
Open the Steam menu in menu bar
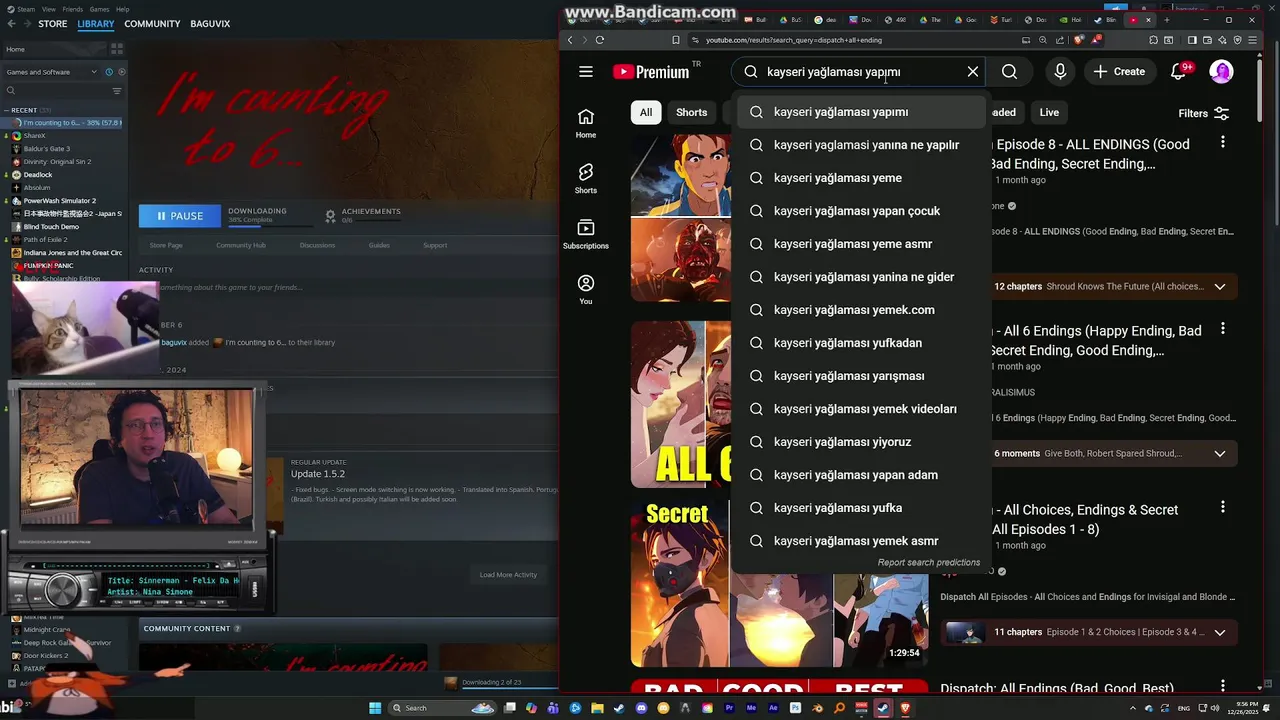28,9
